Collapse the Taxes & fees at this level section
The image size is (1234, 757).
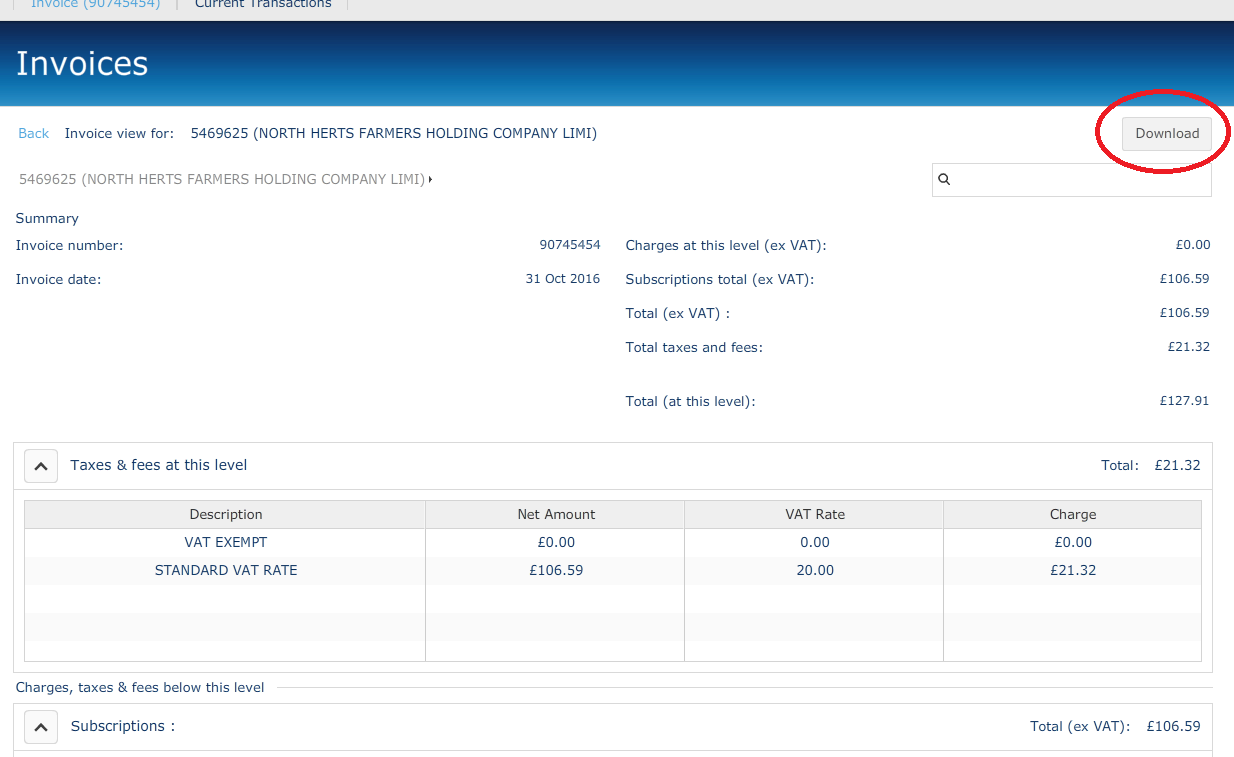pyautogui.click(x=40, y=465)
